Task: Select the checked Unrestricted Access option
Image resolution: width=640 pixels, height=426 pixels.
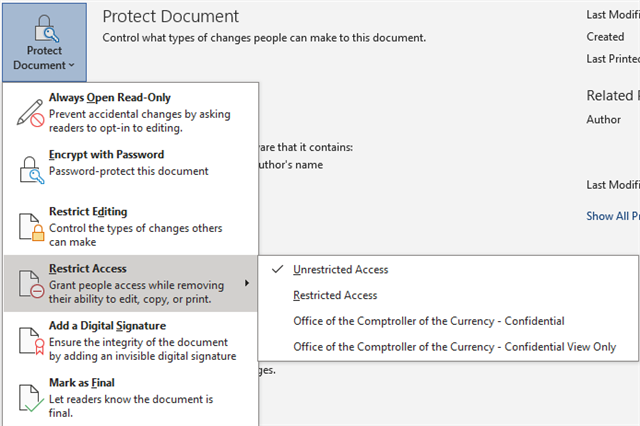Action: (x=340, y=269)
